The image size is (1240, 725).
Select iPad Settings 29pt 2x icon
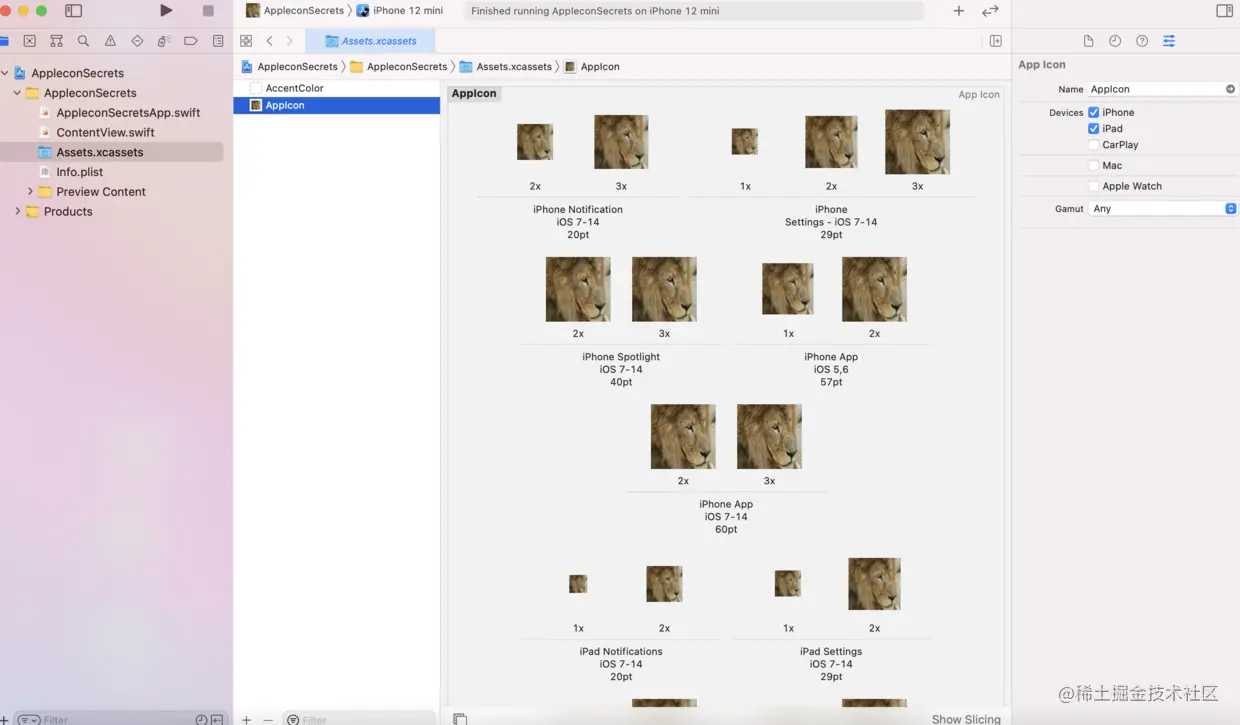point(874,584)
